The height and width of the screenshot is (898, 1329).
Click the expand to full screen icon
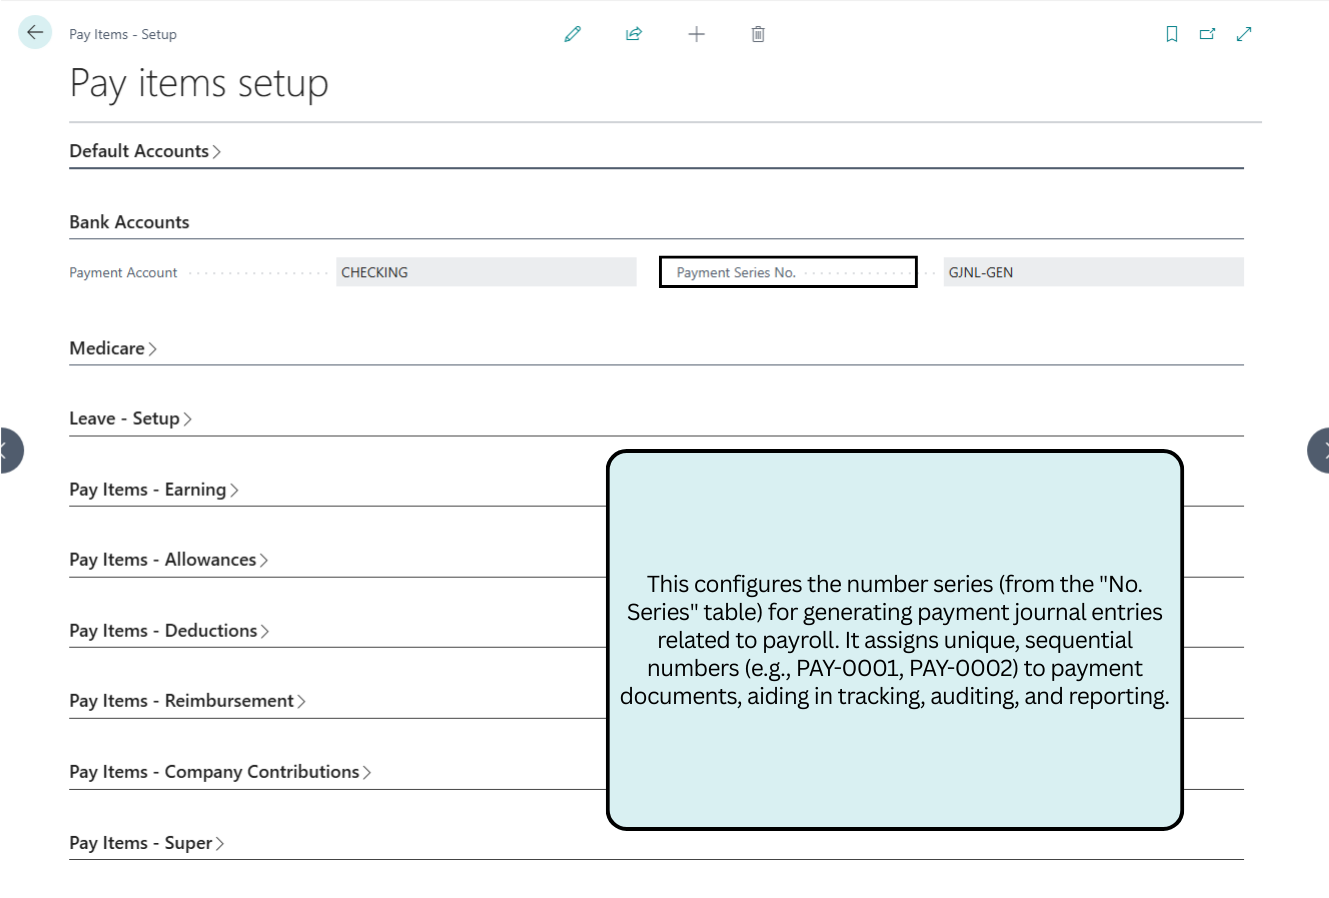click(x=1244, y=34)
